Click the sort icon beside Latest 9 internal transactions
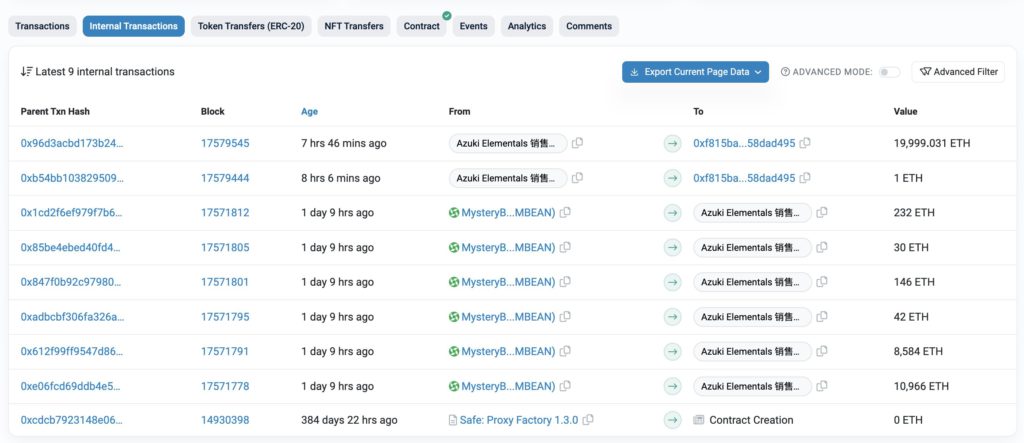This screenshot has height=443, width=1024. click(26, 72)
